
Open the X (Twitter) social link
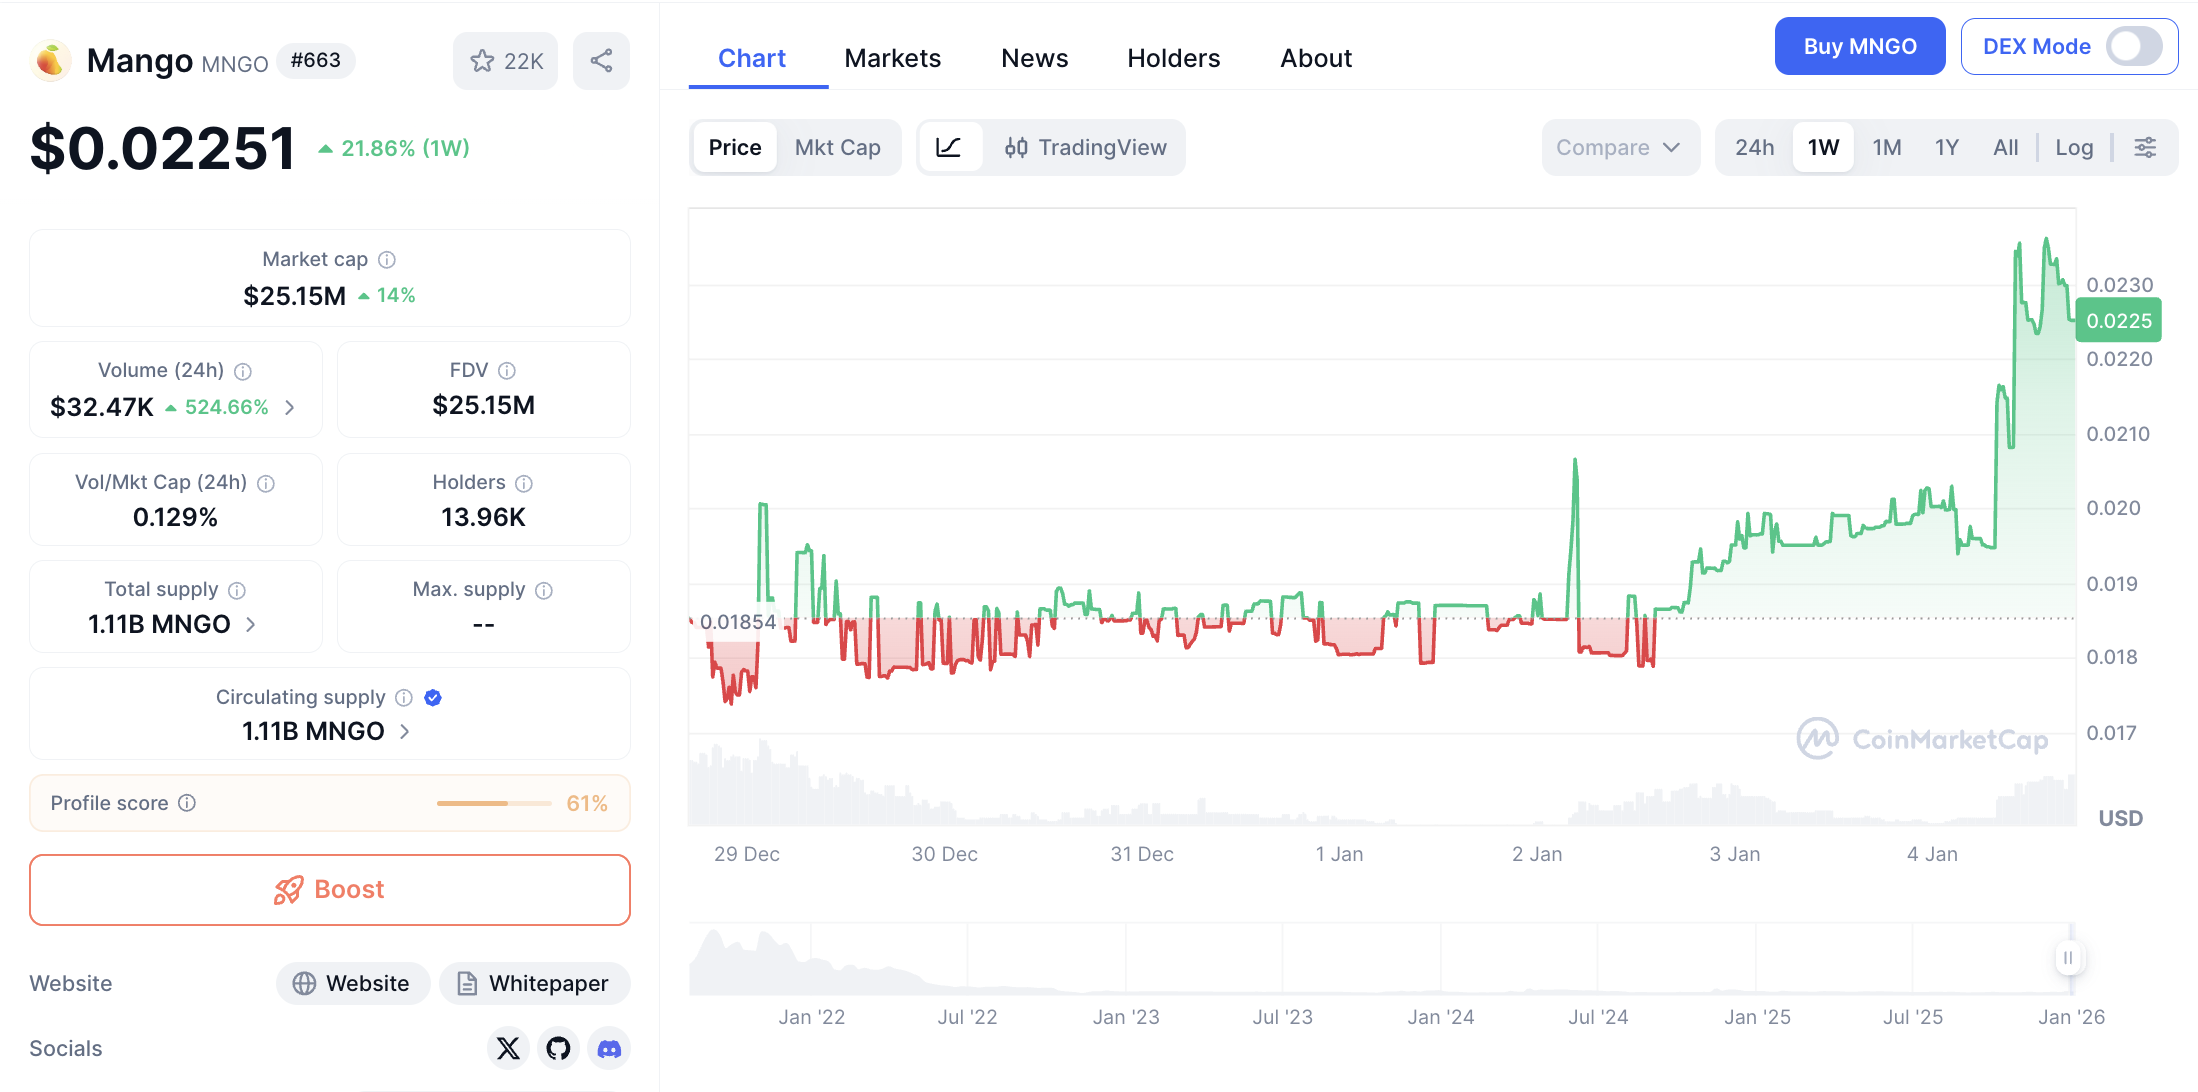pyautogui.click(x=508, y=1048)
